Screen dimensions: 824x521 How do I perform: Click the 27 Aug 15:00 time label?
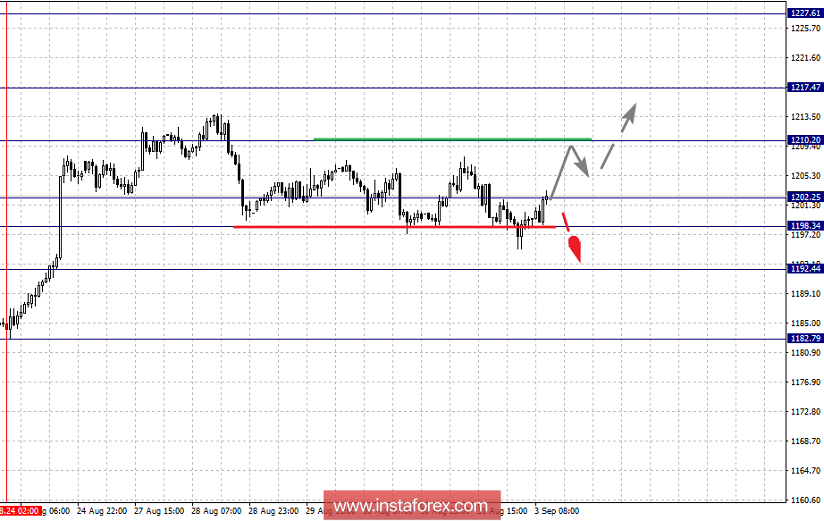pos(159,511)
